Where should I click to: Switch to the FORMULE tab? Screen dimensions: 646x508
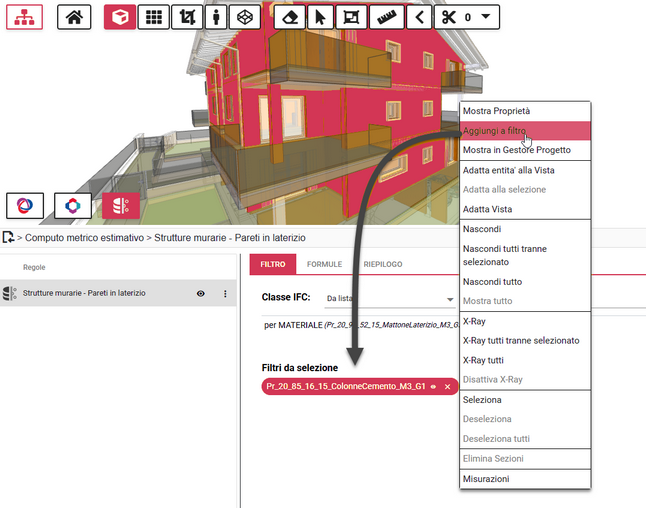click(323, 264)
